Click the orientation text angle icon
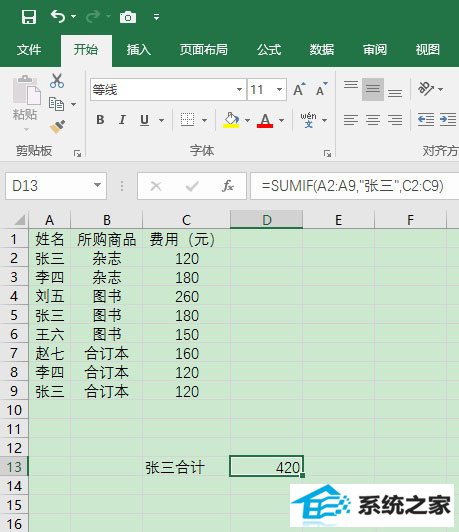The height and width of the screenshot is (532, 459). [426, 89]
